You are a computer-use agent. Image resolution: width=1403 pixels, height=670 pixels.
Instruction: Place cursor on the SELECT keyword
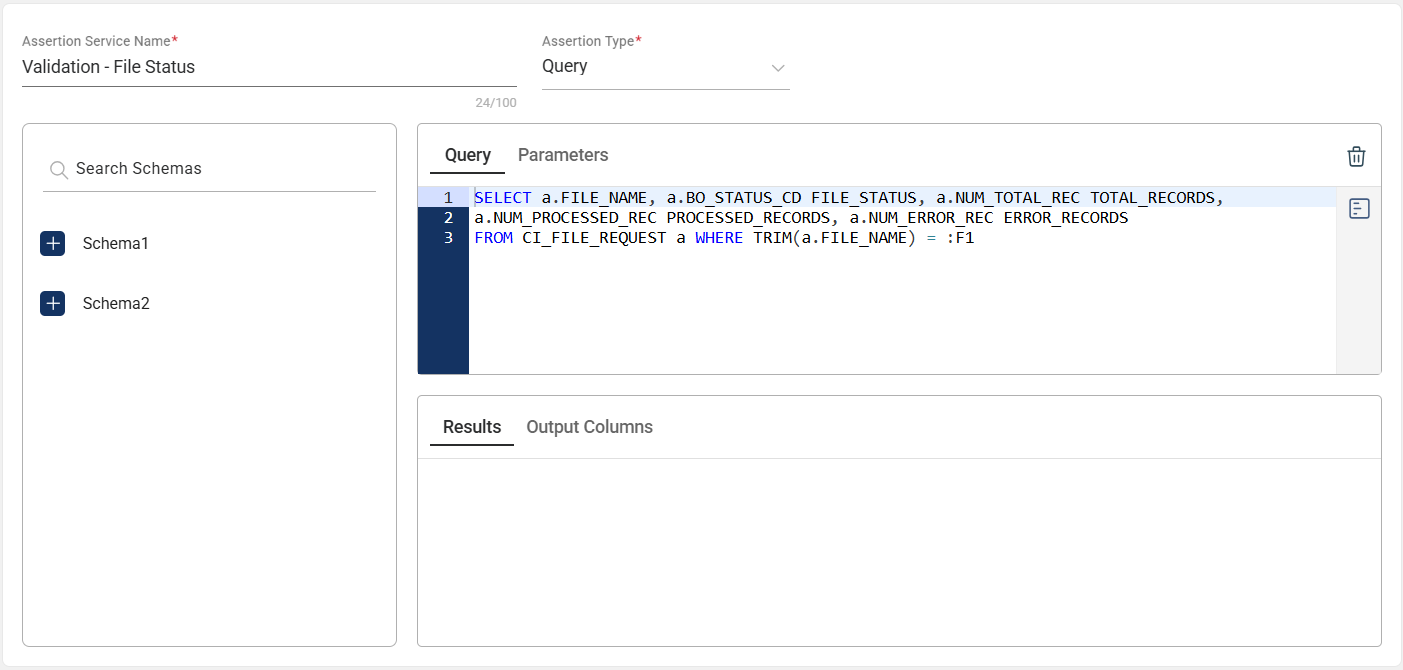502,198
